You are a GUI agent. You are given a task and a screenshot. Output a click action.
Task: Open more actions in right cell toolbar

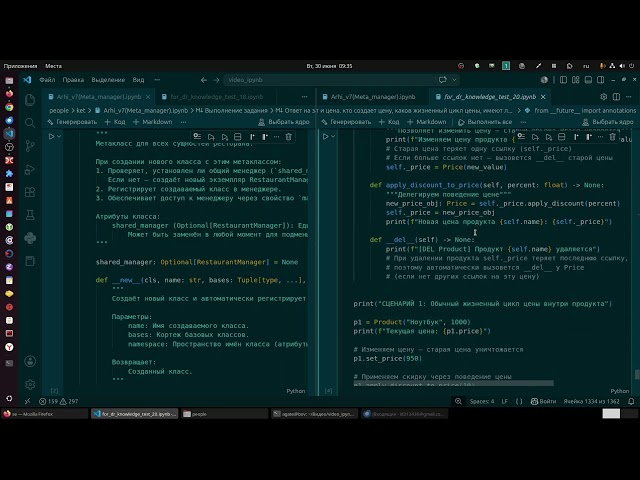pos(600,137)
